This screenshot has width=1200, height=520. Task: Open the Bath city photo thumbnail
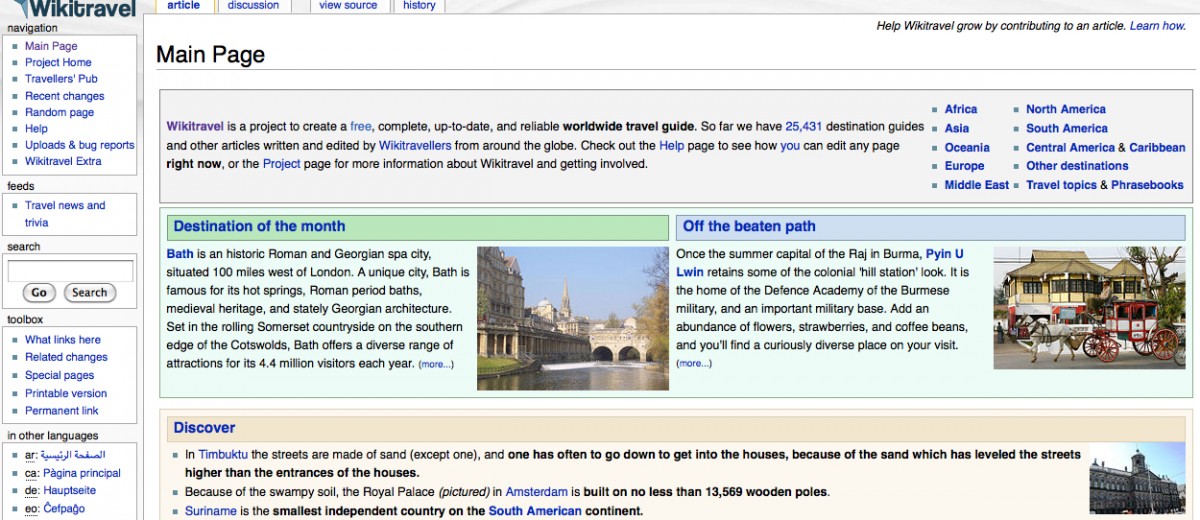click(x=570, y=318)
